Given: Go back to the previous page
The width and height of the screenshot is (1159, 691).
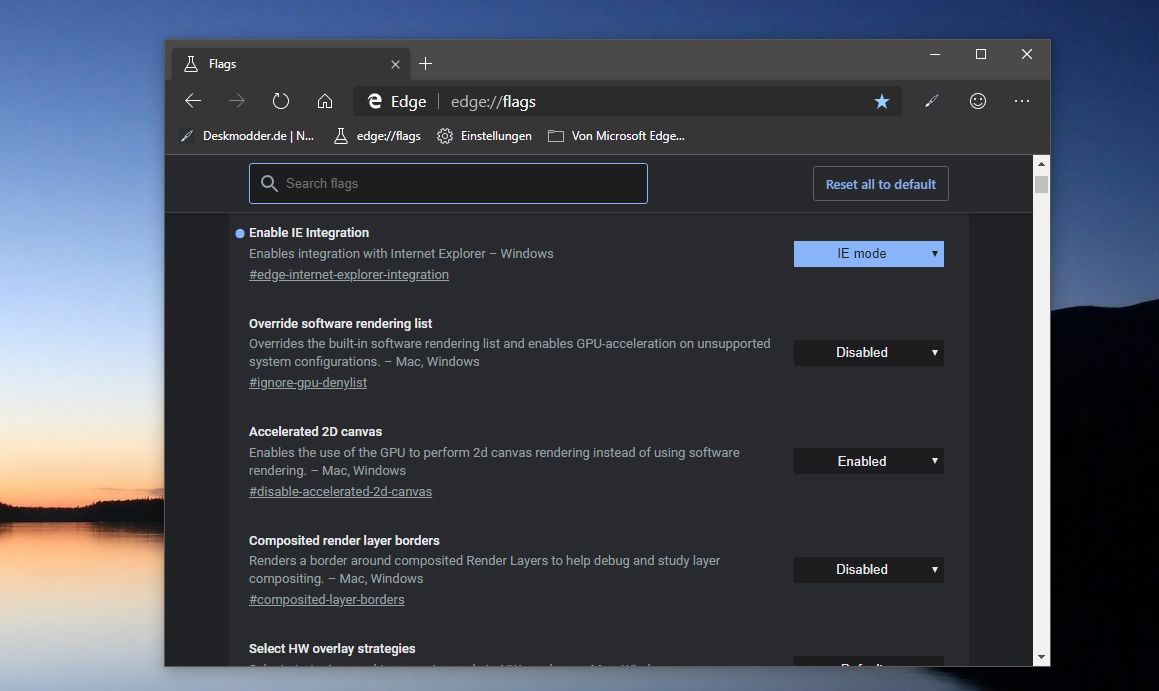Looking at the screenshot, I should pos(193,101).
